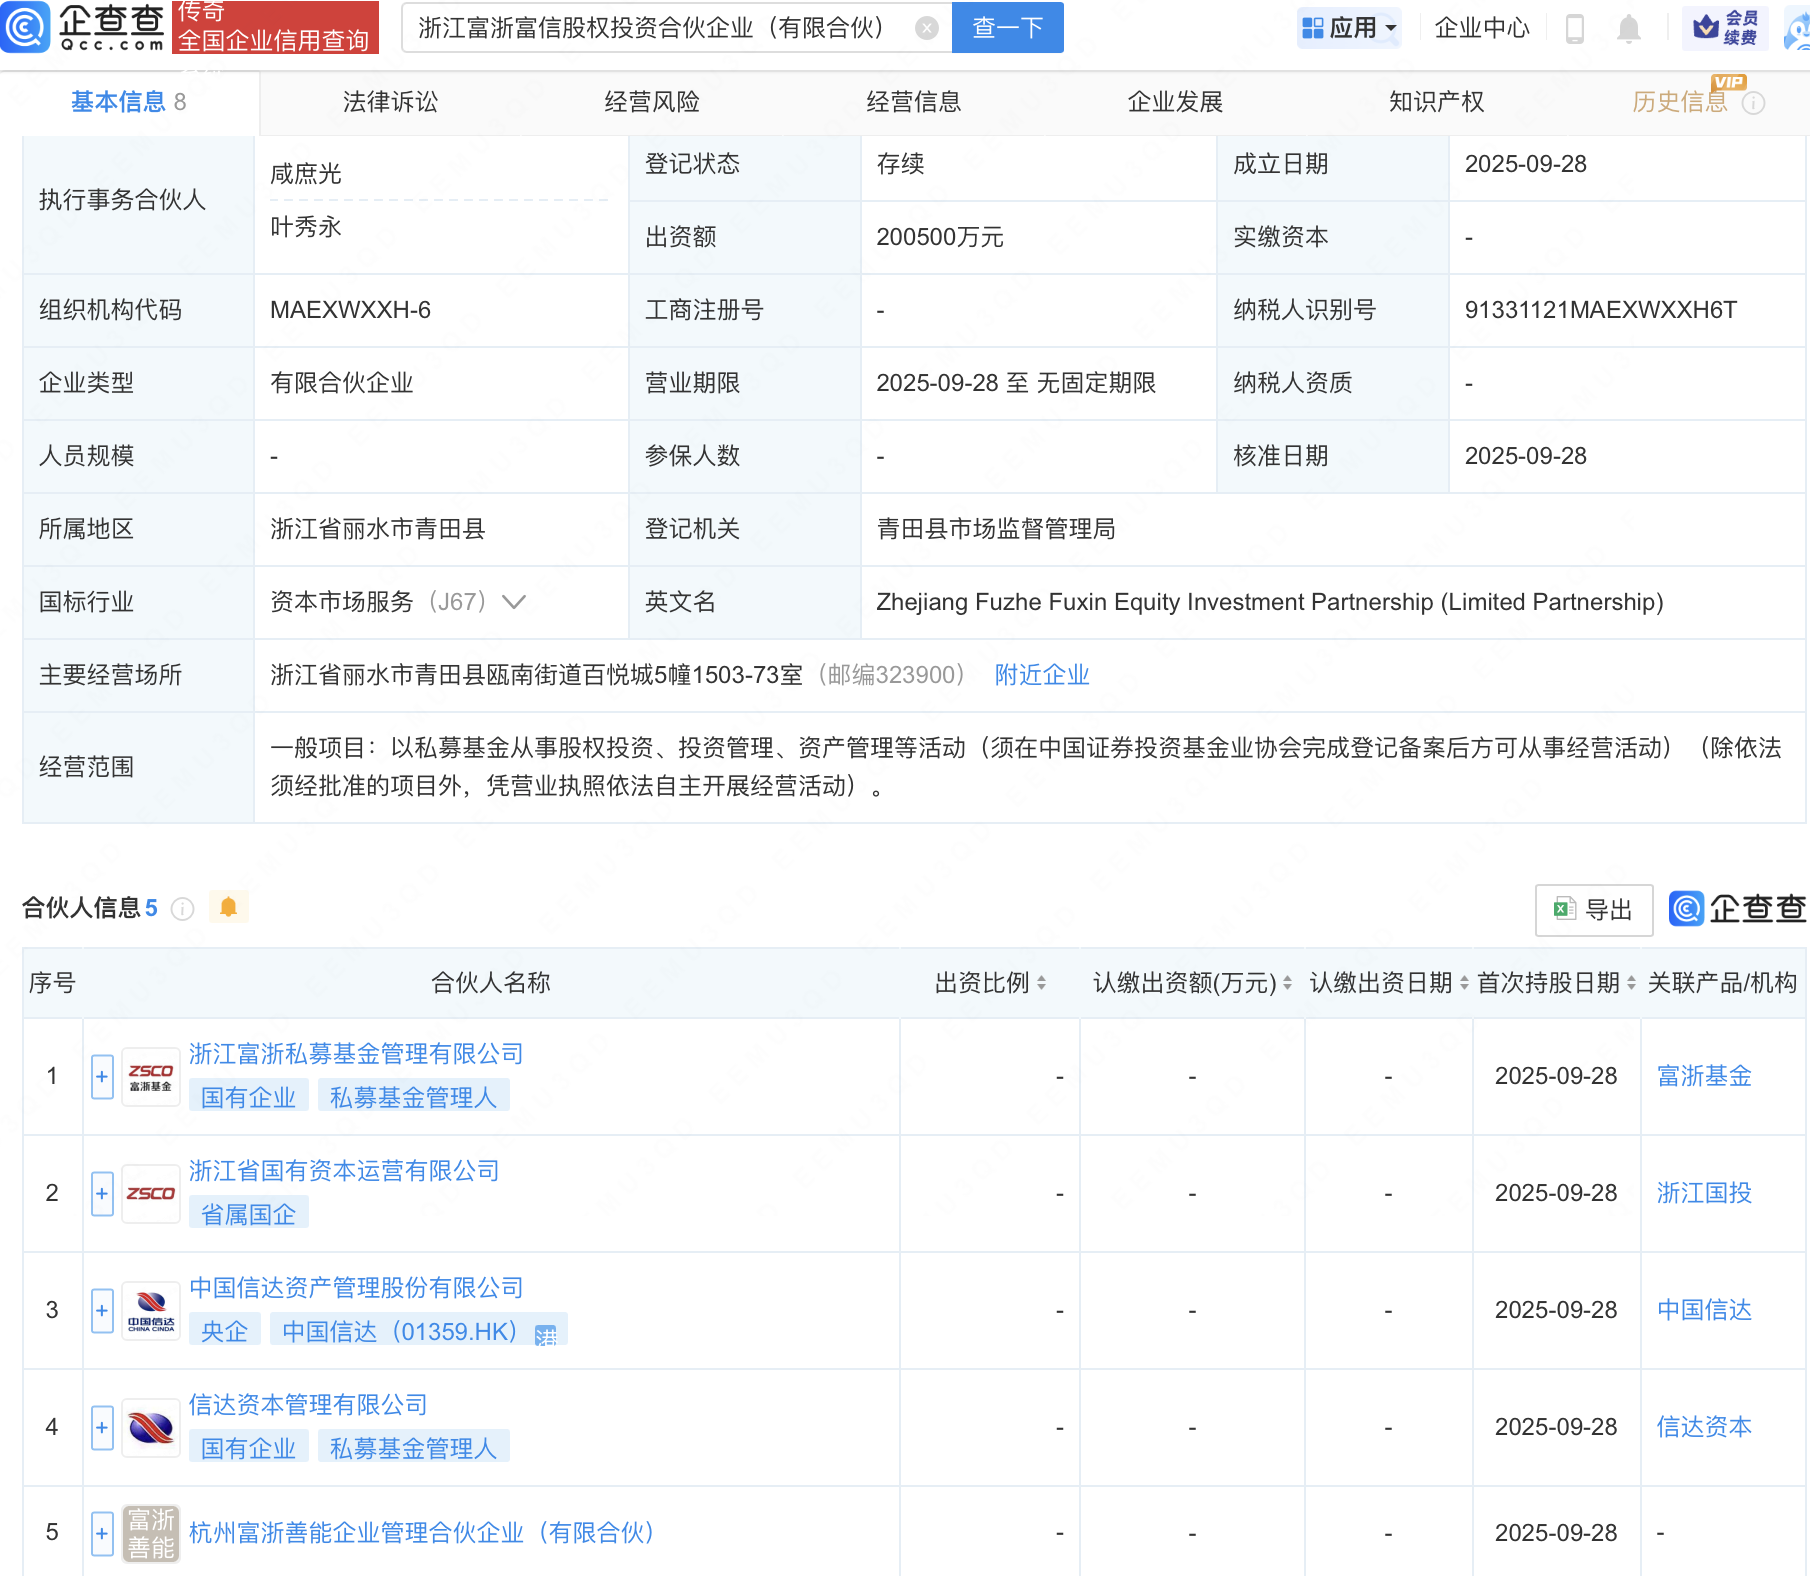The height and width of the screenshot is (1576, 1810).
Task: Open the notifications bell in header
Action: pos(1628,29)
